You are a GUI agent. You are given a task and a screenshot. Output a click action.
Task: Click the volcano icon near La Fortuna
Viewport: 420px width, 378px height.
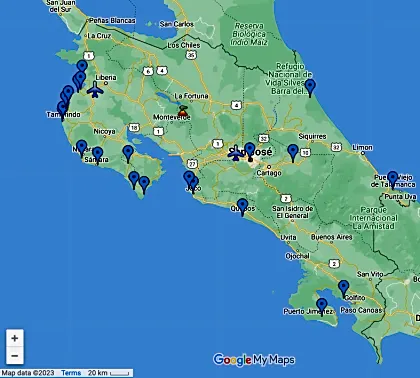pos(182,110)
